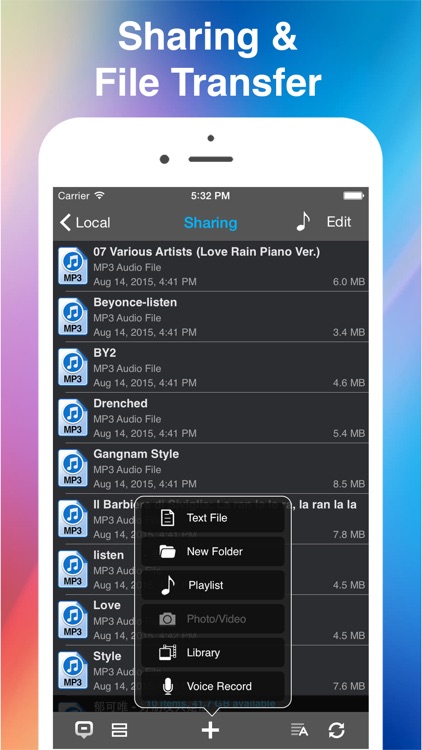This screenshot has height=750, width=422.
Task: Tap the '5.4 MB' size of Drenched
Action: click(349, 434)
